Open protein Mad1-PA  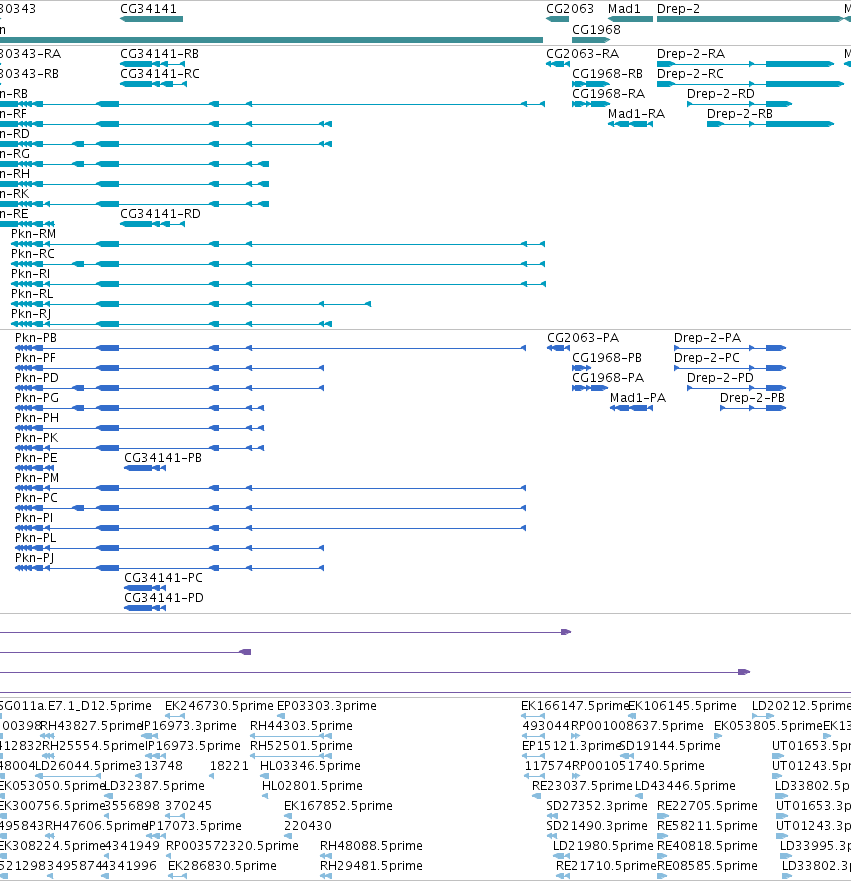638,398
